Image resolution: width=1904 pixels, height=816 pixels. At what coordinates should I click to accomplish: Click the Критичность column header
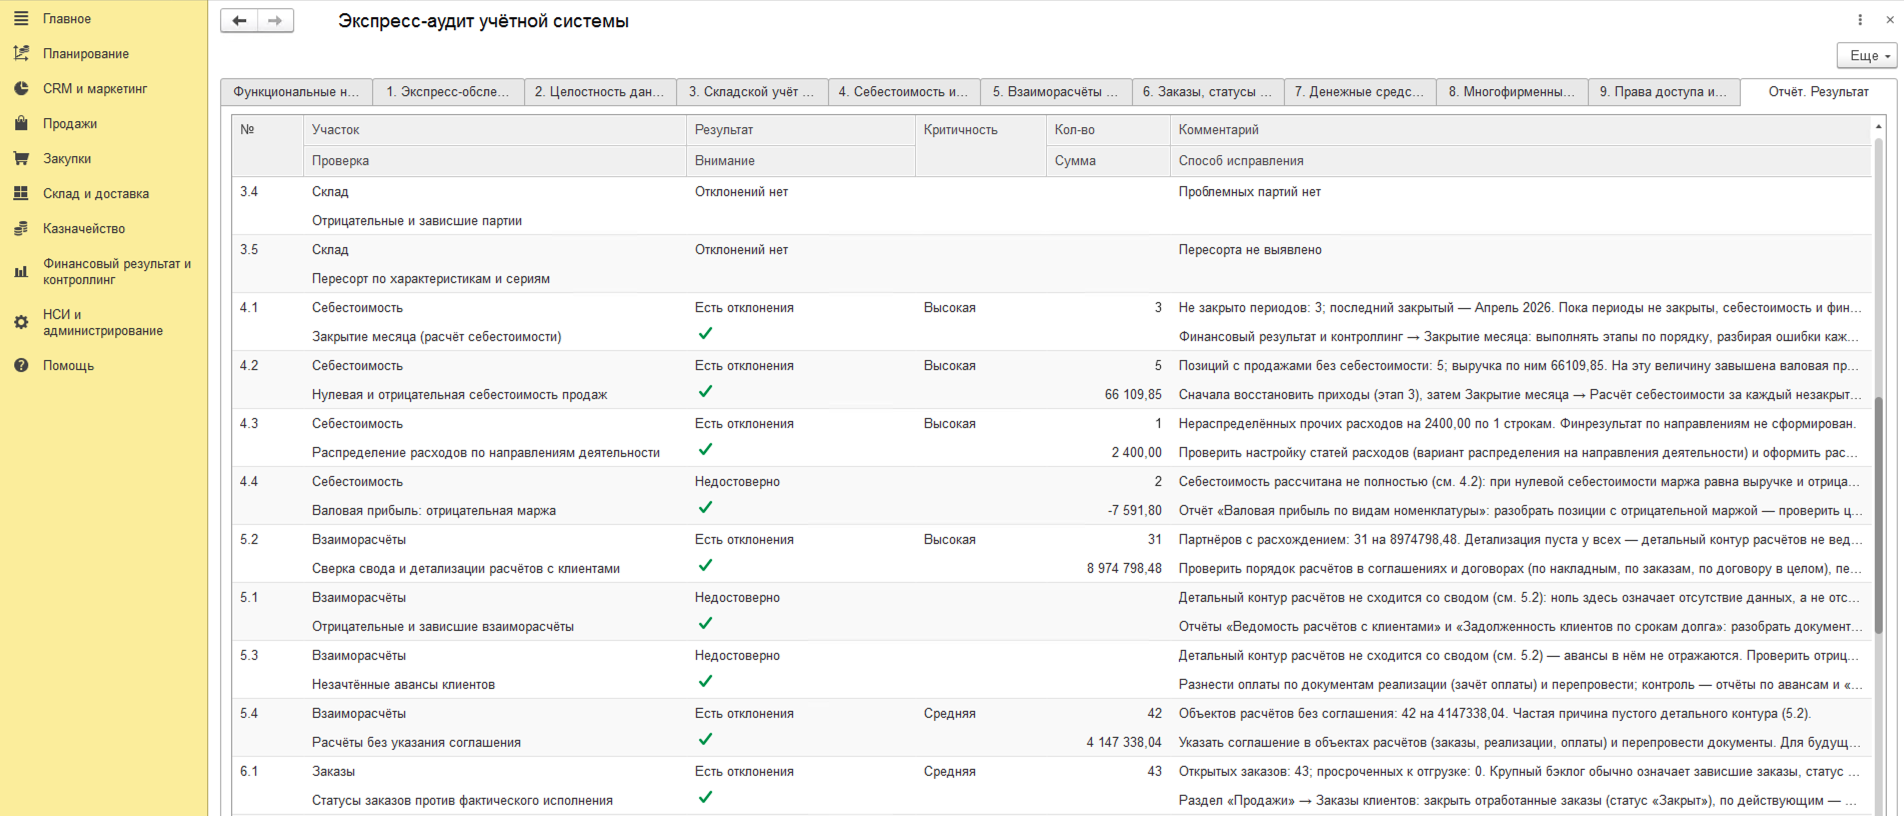[980, 145]
